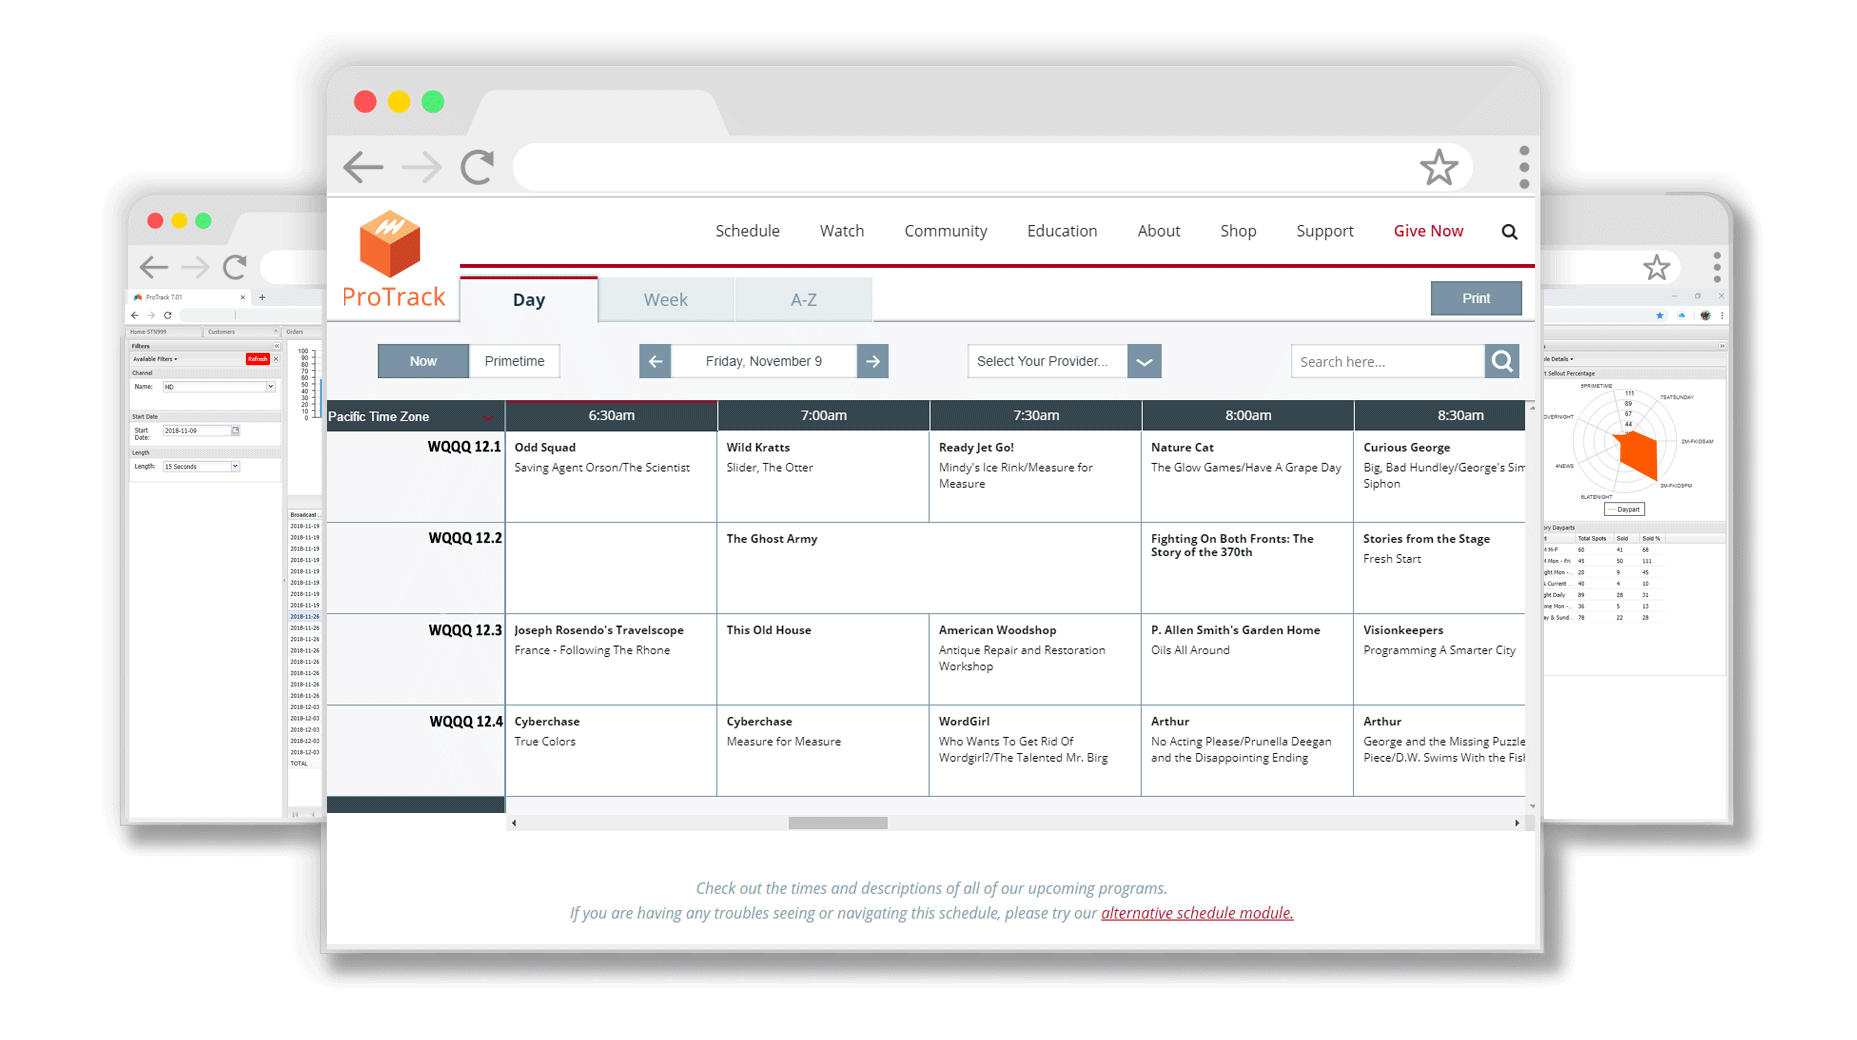The width and height of the screenshot is (1857, 1040).
Task: Open the Start Date calendar picker
Action: (x=236, y=431)
